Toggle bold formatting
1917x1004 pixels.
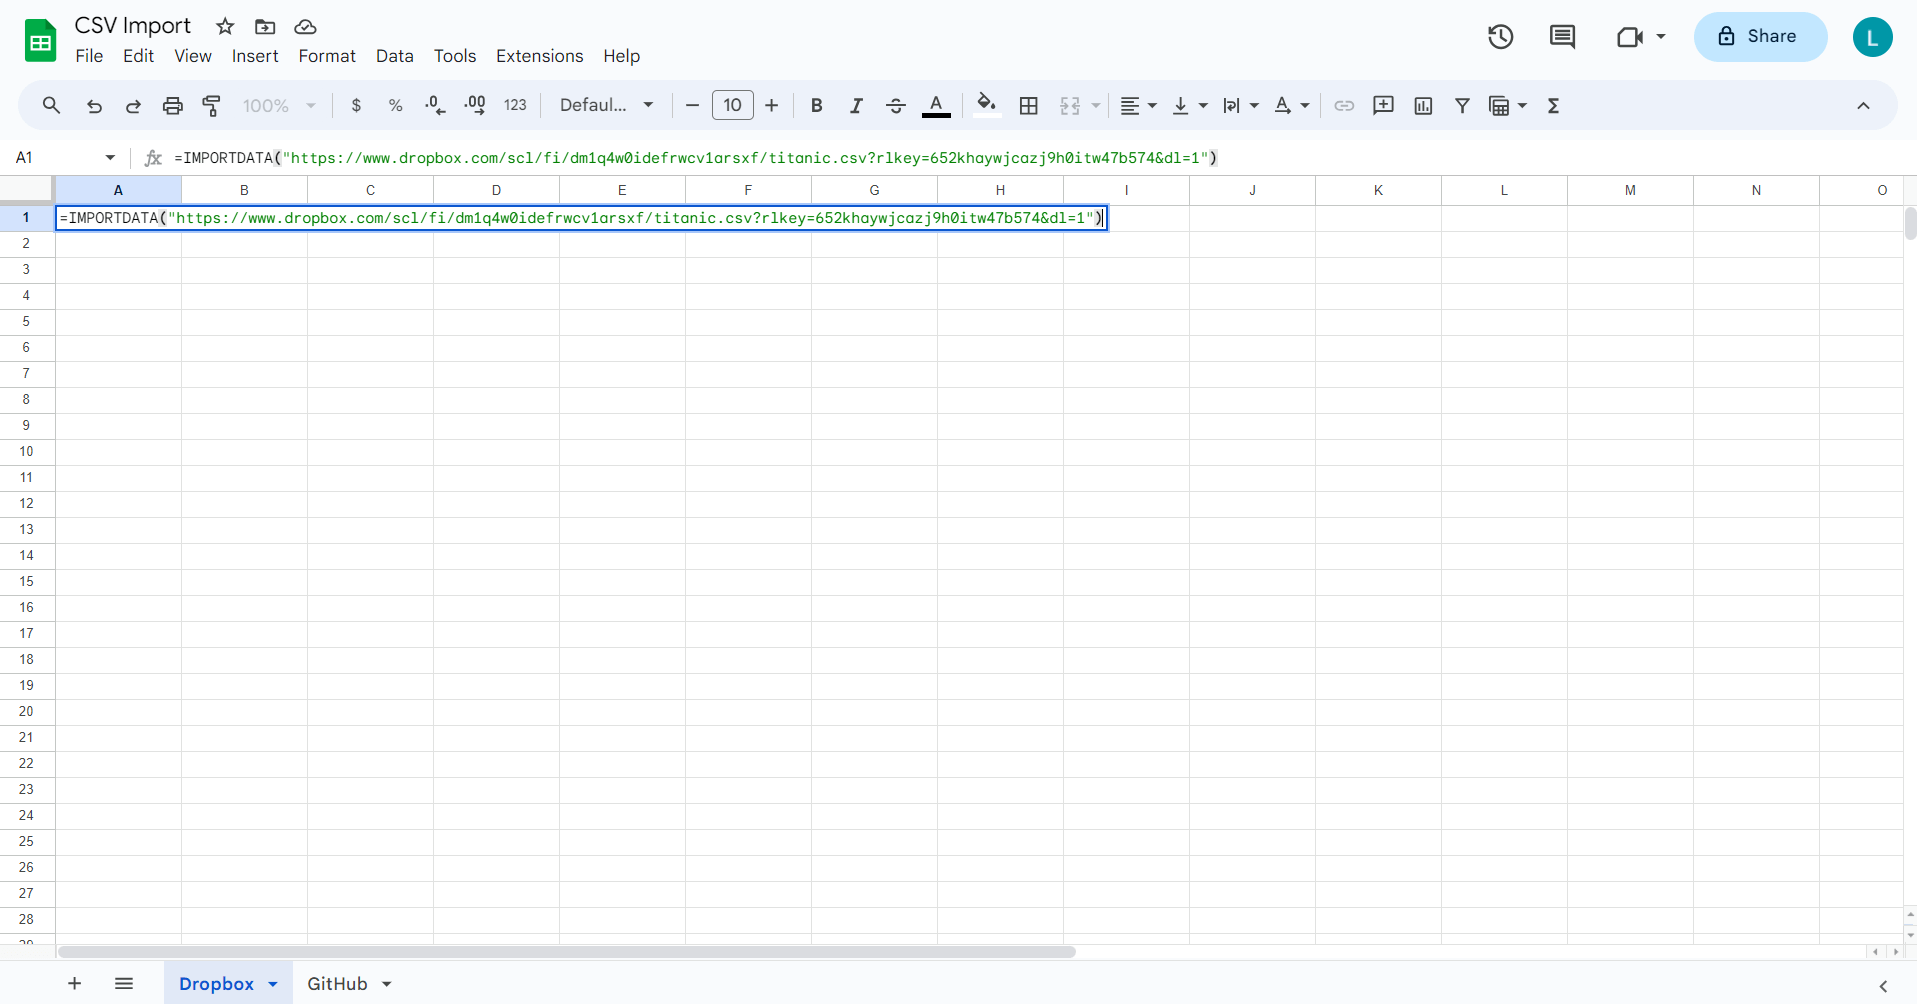[816, 105]
